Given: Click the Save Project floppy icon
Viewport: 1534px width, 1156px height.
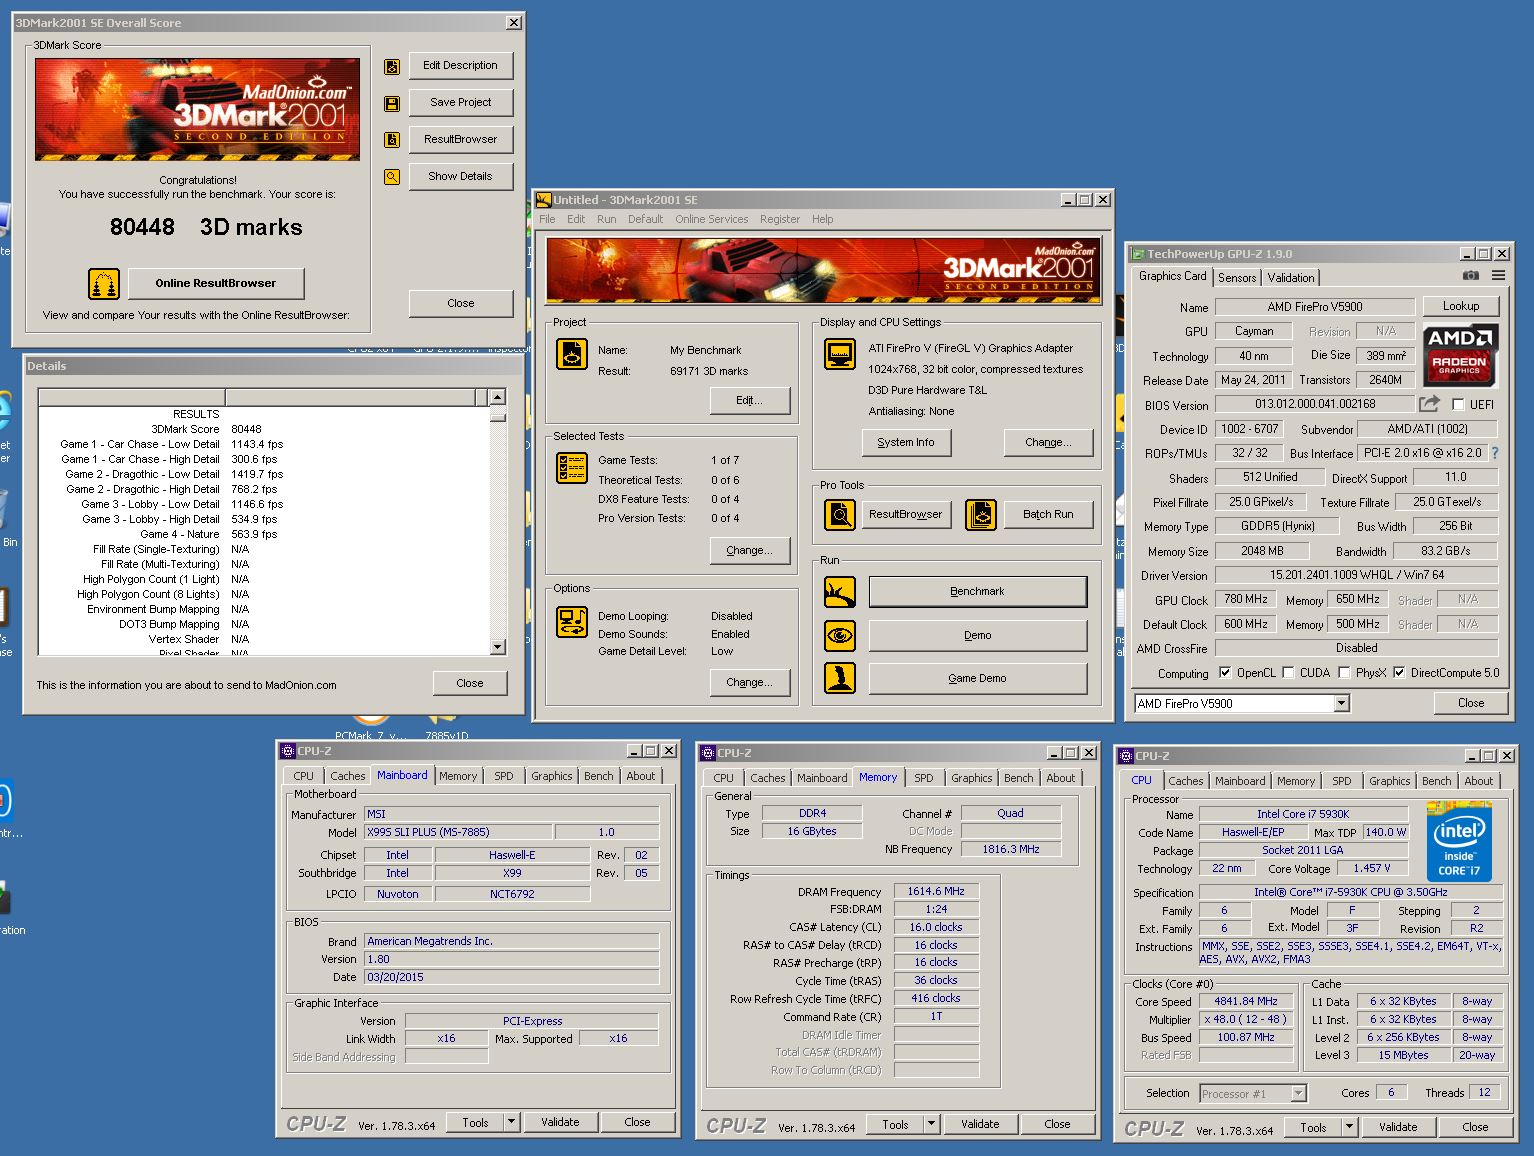Looking at the screenshot, I should coord(392,103).
